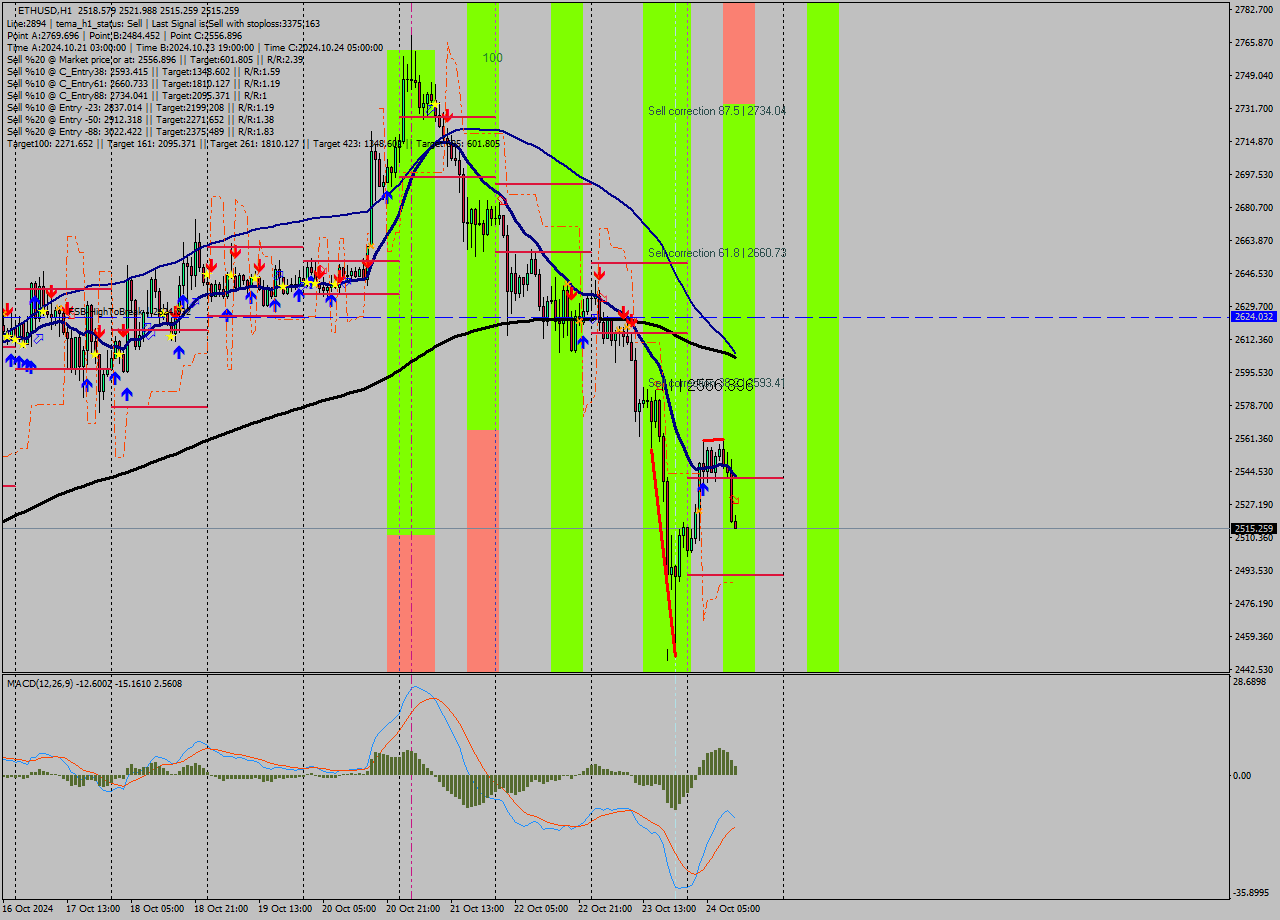1280x920 pixels.
Task: Click the 19 Oct 13:00 time label
Action: pyautogui.click(x=283, y=909)
